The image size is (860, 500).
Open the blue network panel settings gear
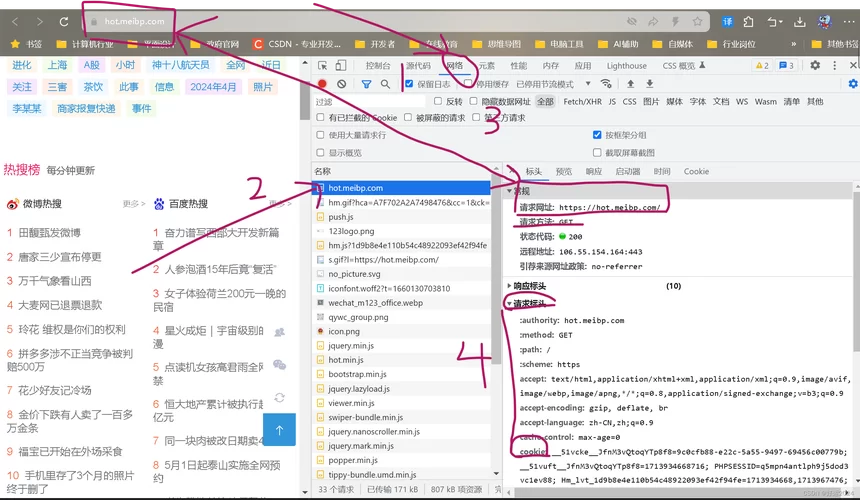point(853,84)
